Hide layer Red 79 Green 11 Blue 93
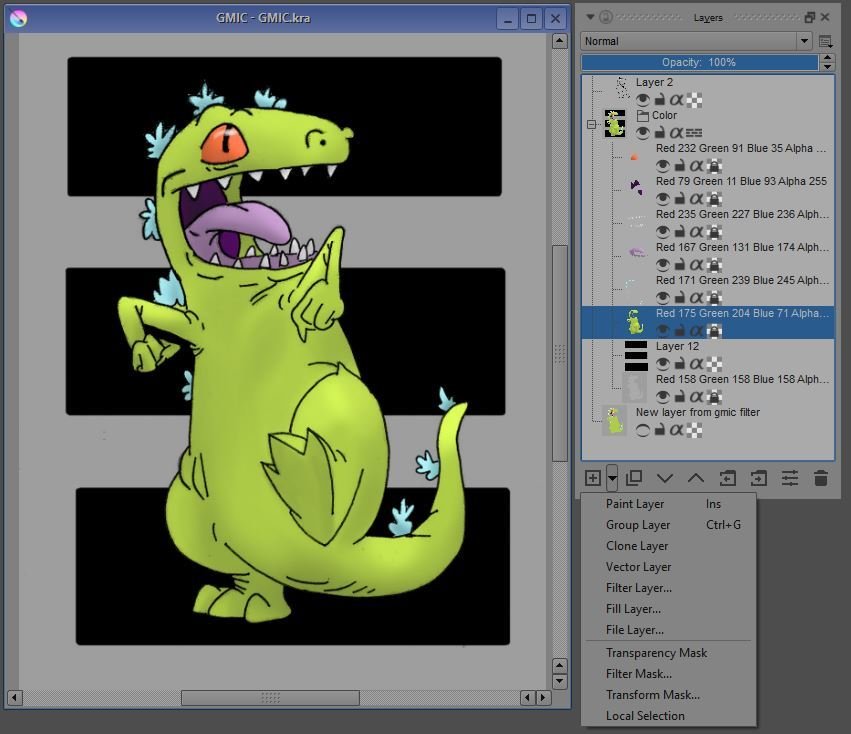Viewport: 851px width, 734px height. [663, 199]
